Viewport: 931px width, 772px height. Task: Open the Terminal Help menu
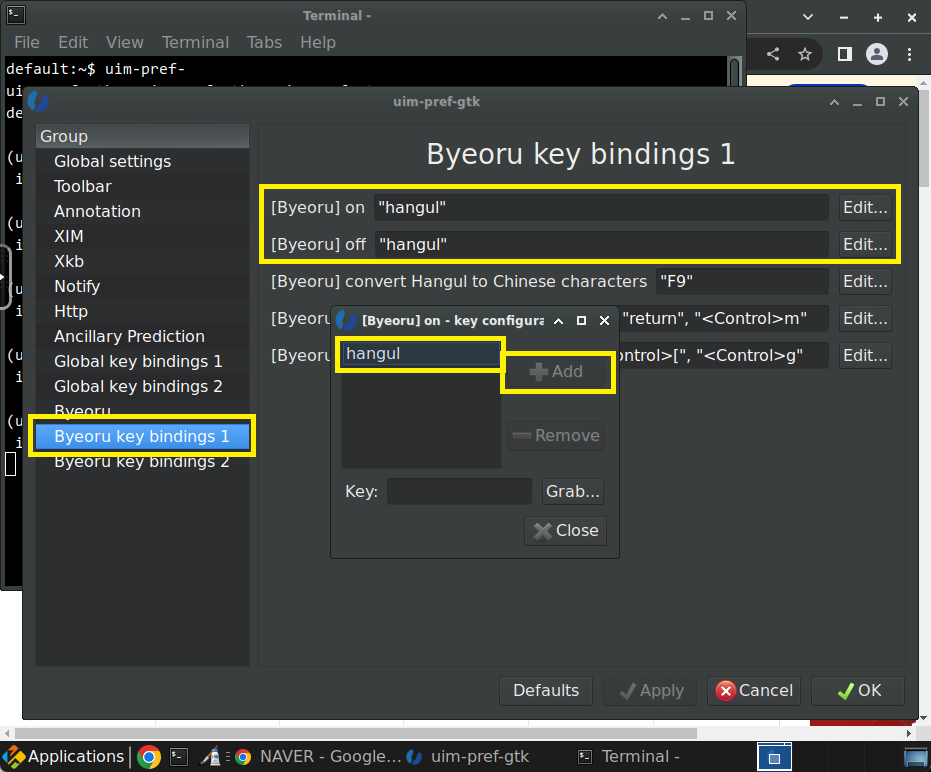[318, 43]
